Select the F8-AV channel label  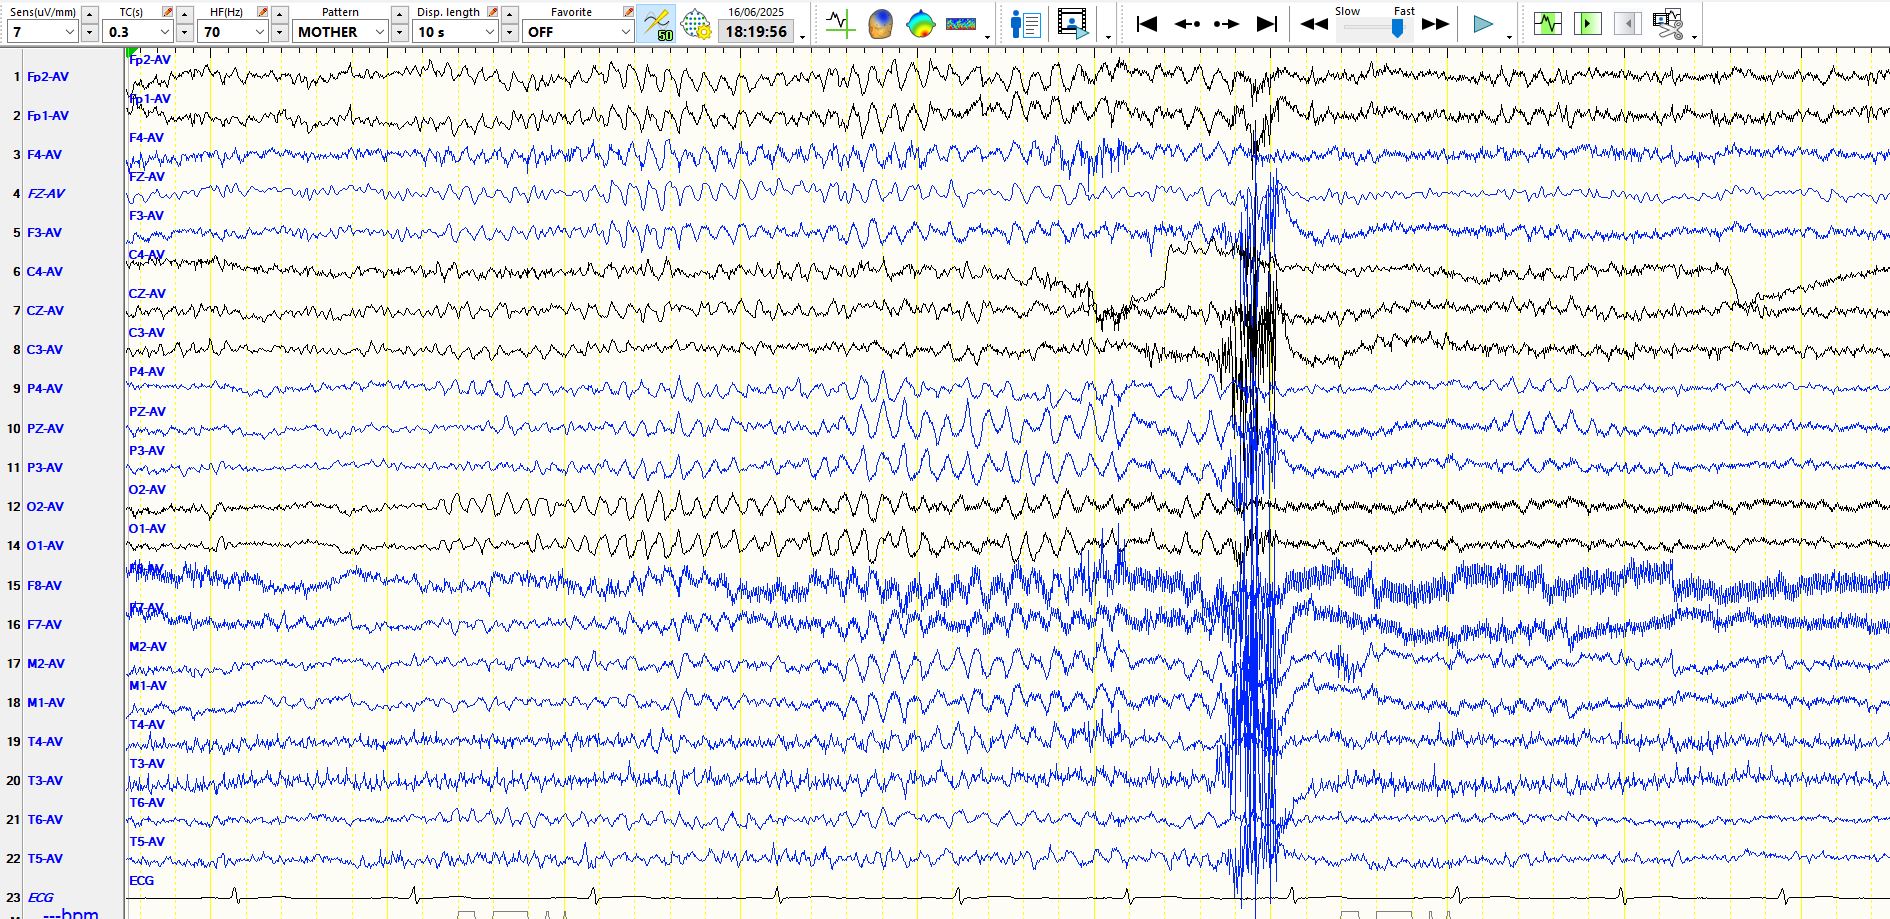click(44, 586)
